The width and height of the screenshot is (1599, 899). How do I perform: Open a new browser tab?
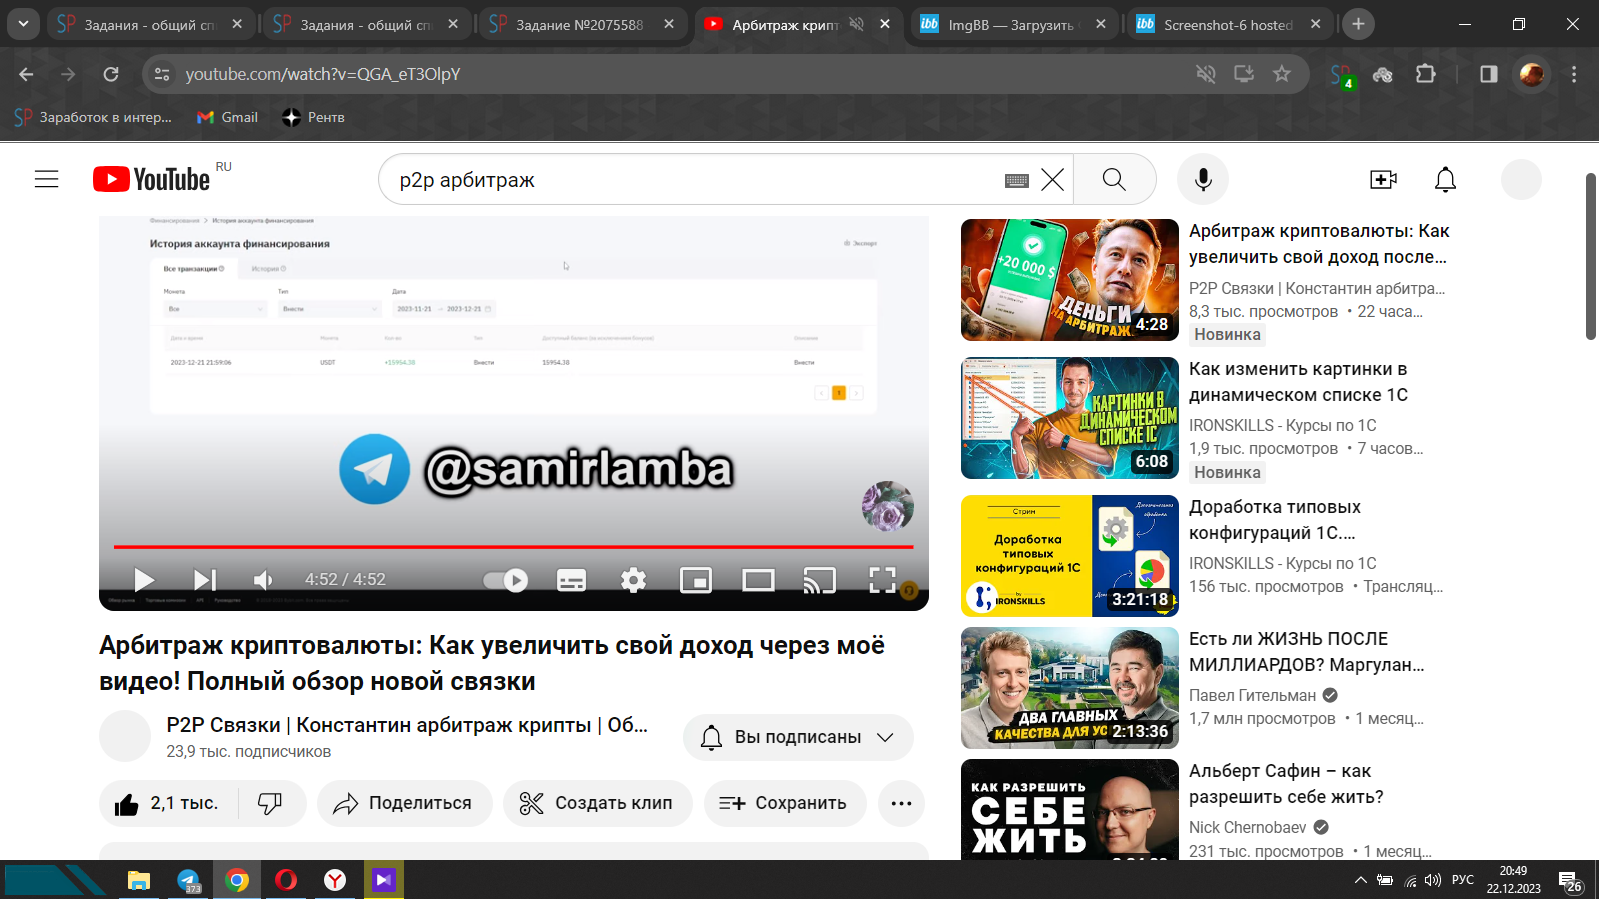point(1357,24)
